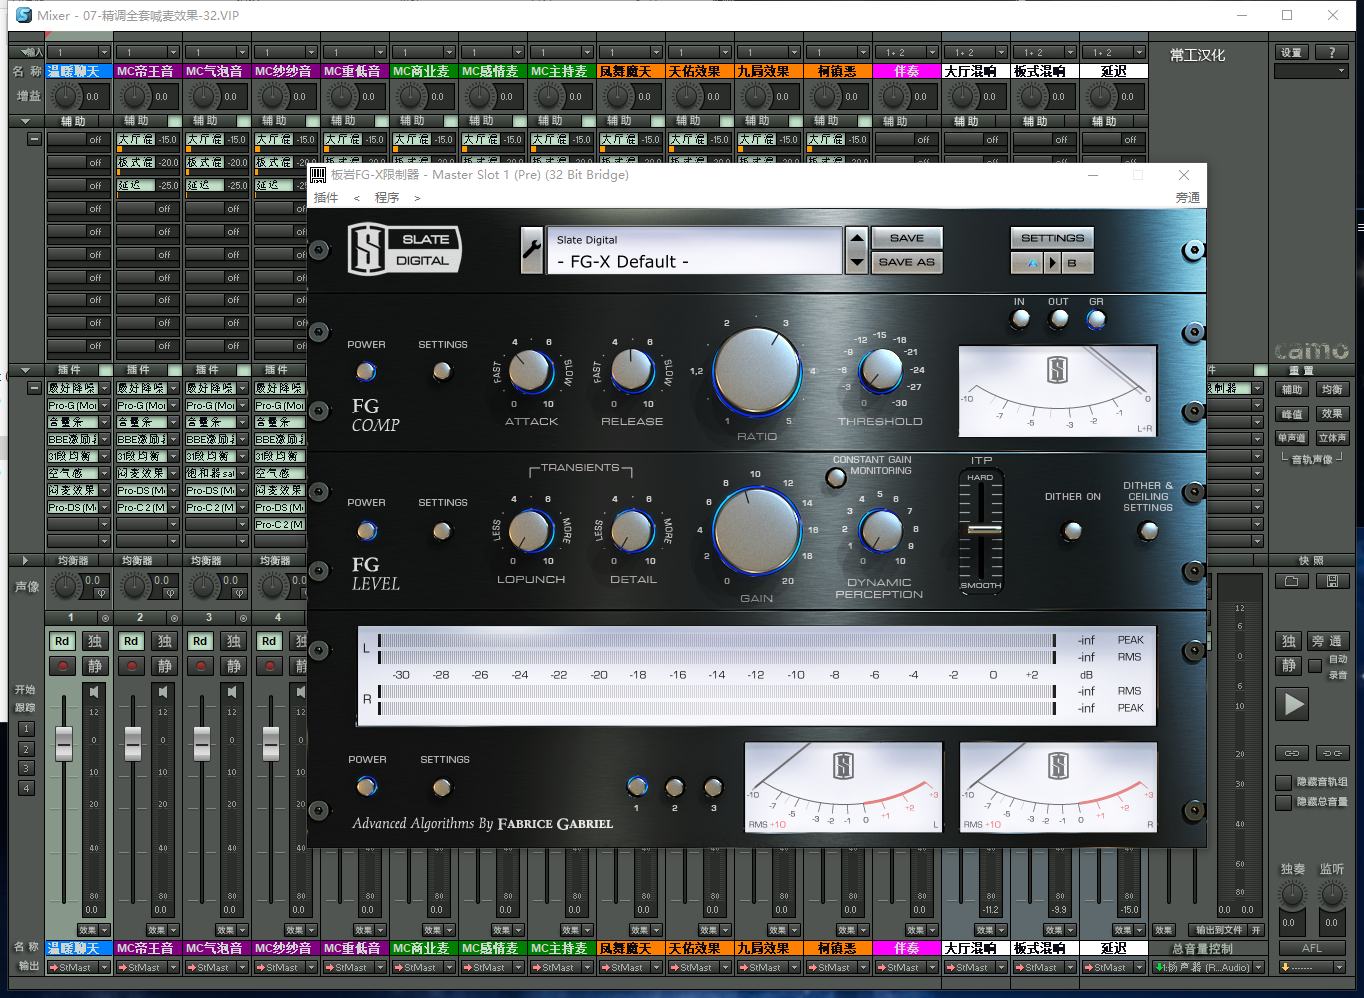Screen dimensions: 1364x998
Task: Click the 设置 button in Mixer
Action: click(x=1292, y=52)
